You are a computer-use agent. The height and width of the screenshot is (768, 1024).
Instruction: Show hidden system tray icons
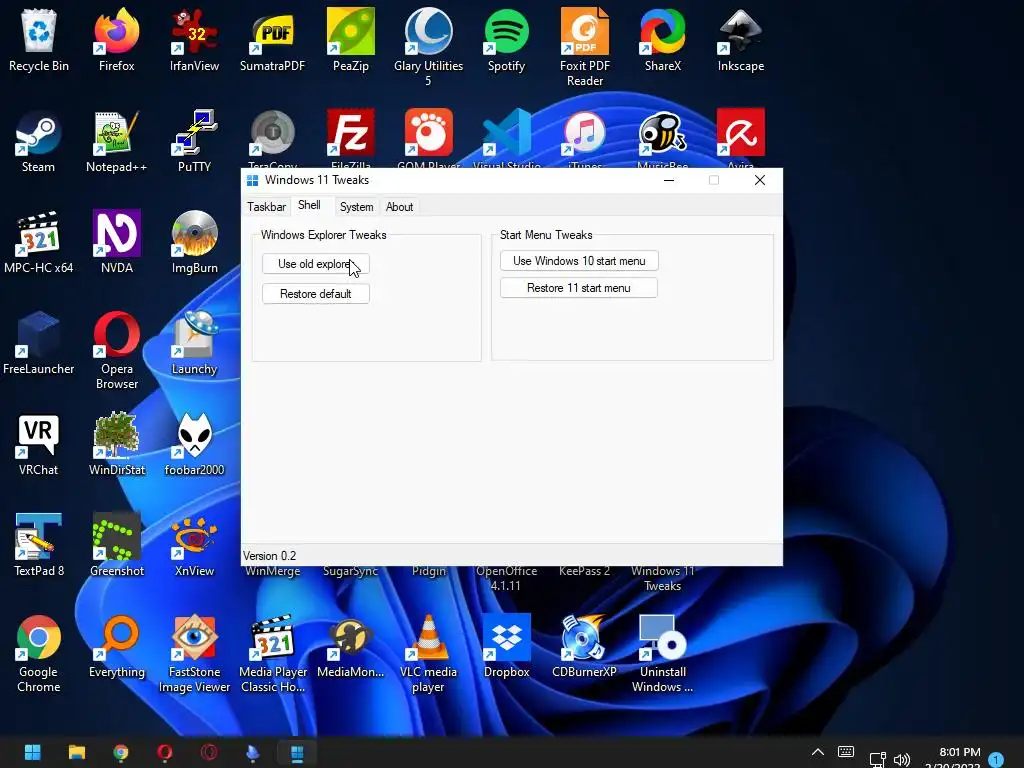click(818, 752)
